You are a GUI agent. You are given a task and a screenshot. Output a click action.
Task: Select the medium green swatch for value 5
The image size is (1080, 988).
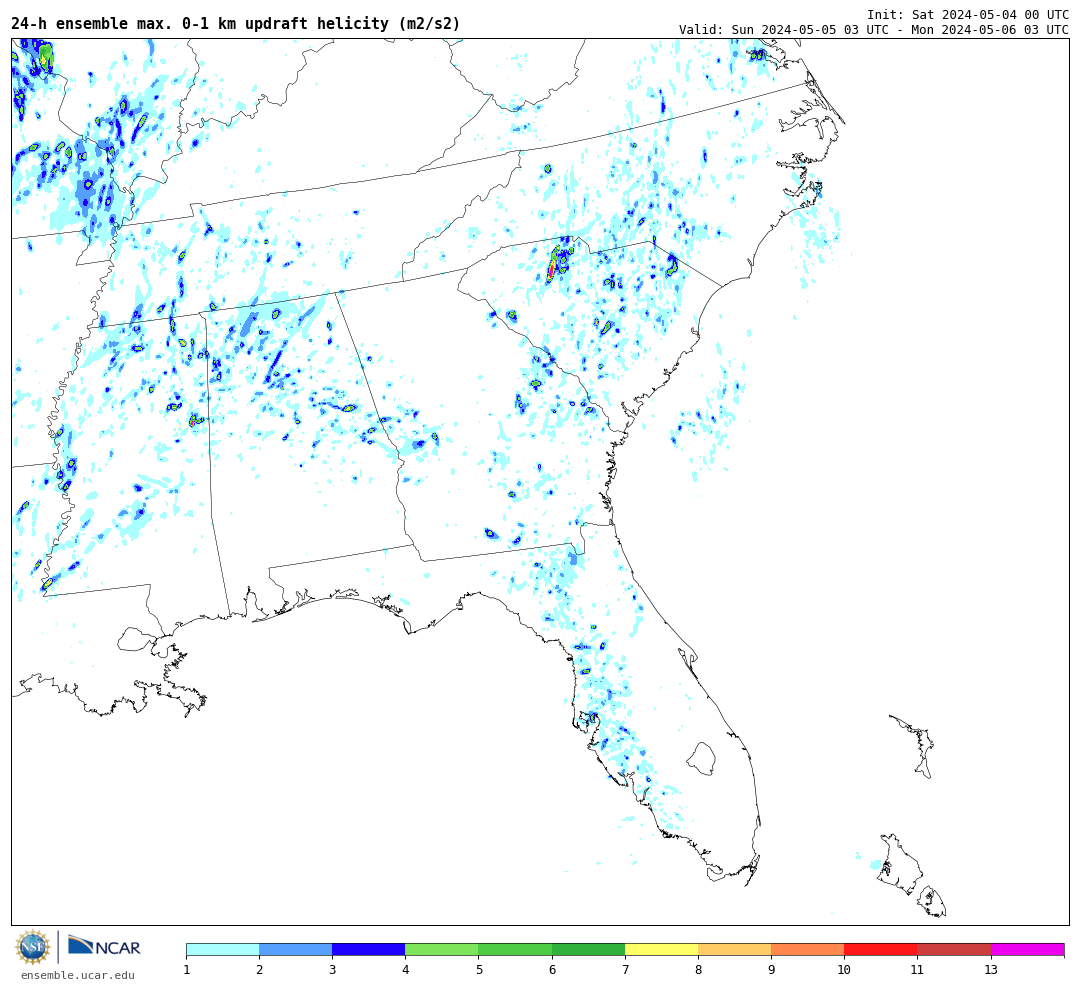515,949
